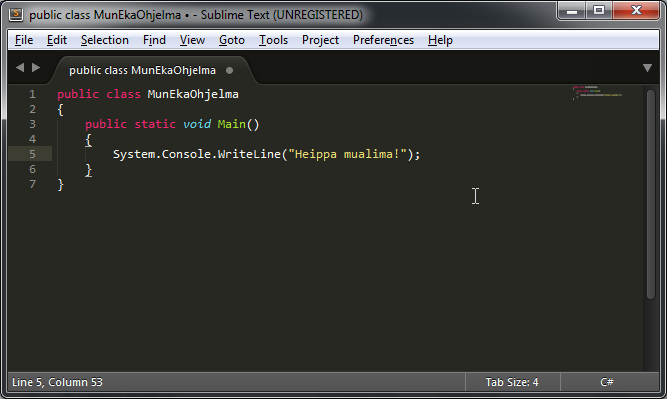The image size is (667, 399).
Task: Click the string "Heippa mualima!"
Action: pyautogui.click(x=348, y=154)
